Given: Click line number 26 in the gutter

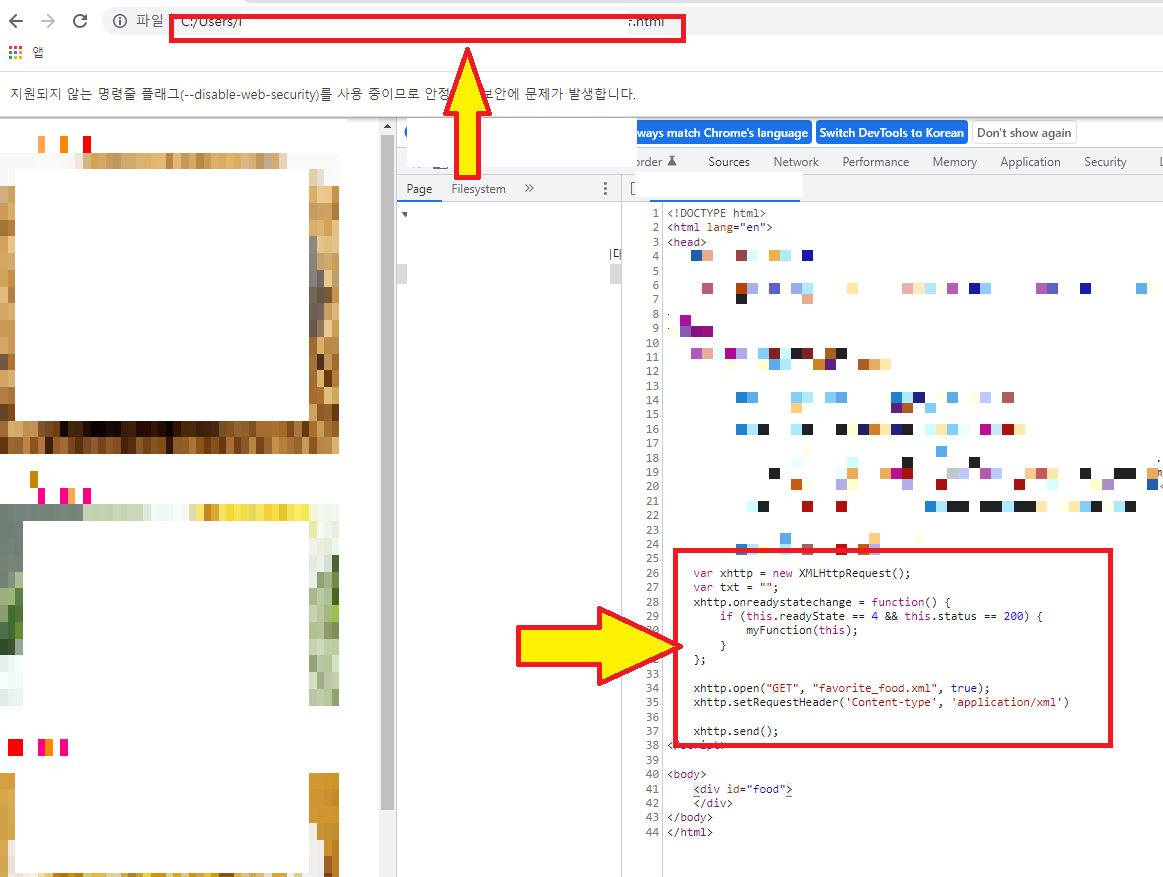Looking at the screenshot, I should click(652, 573).
